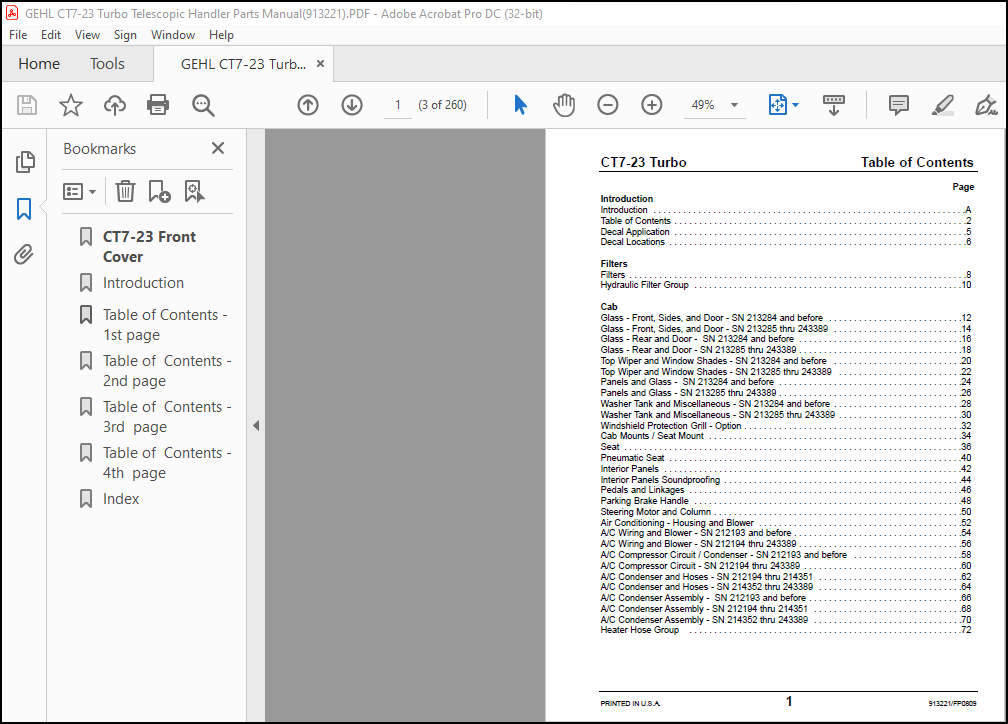Viewport: 1008px width, 724px height.
Task: Switch to the Tools tab
Action: pos(107,64)
